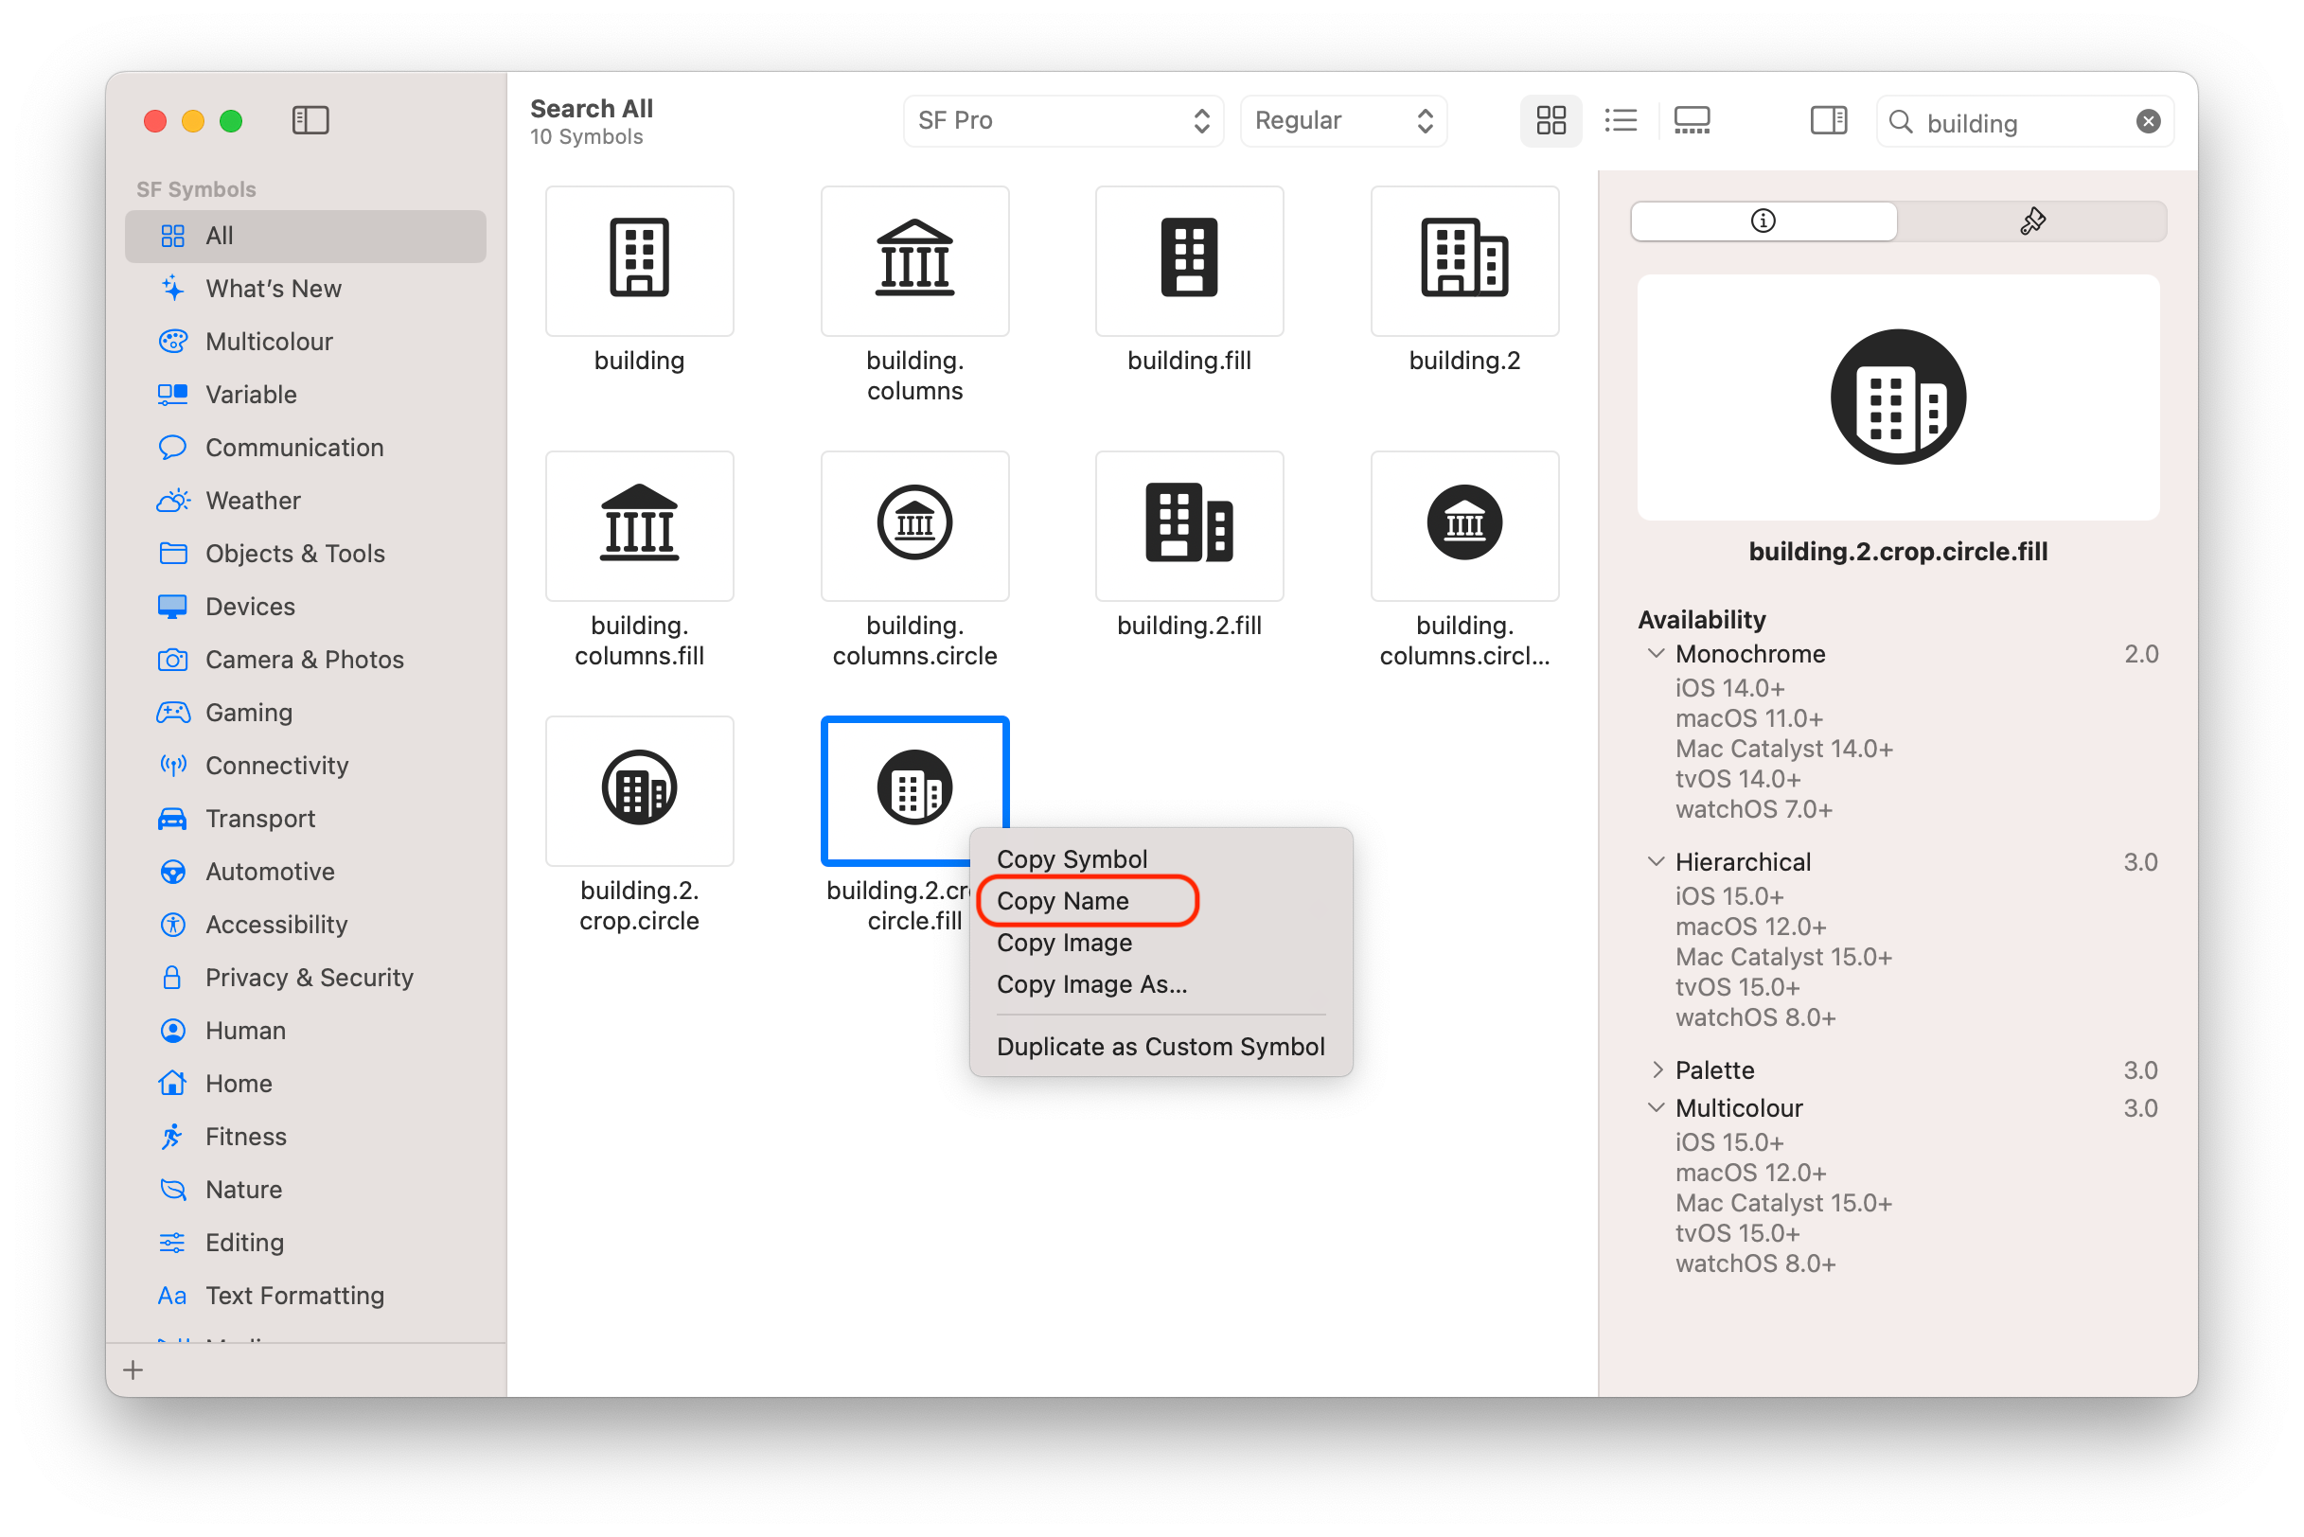Choose Copy Name from context menu

[x=1161, y=900]
